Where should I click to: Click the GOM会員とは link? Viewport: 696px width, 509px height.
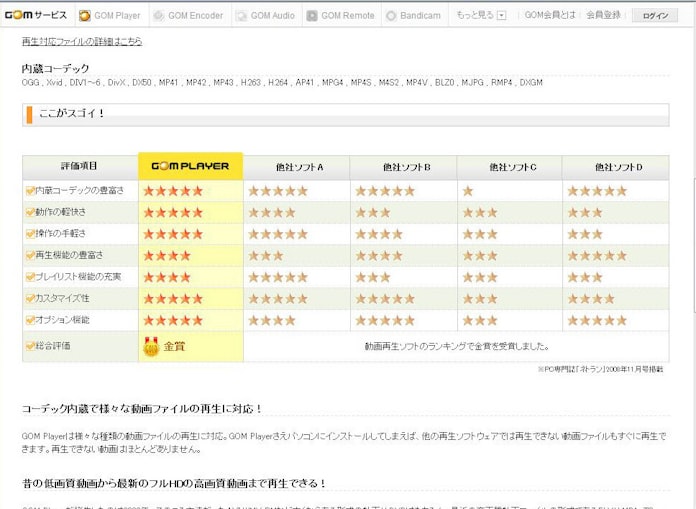click(x=550, y=15)
